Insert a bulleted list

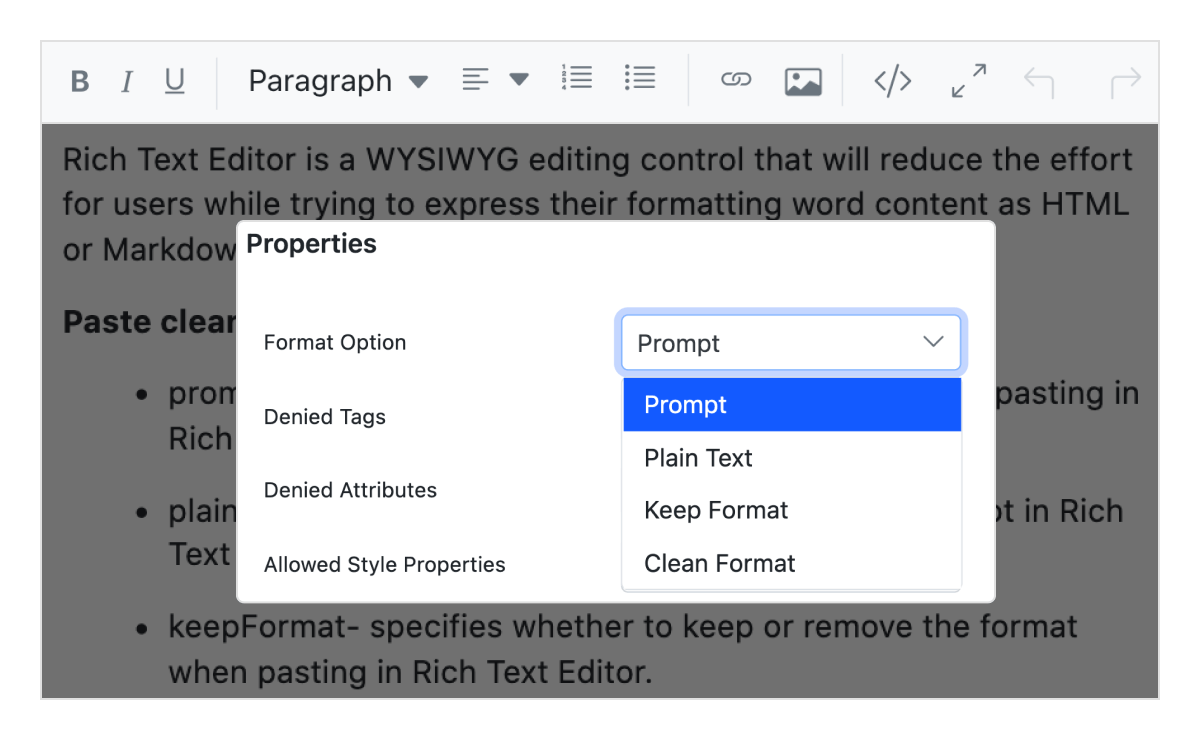coord(639,78)
